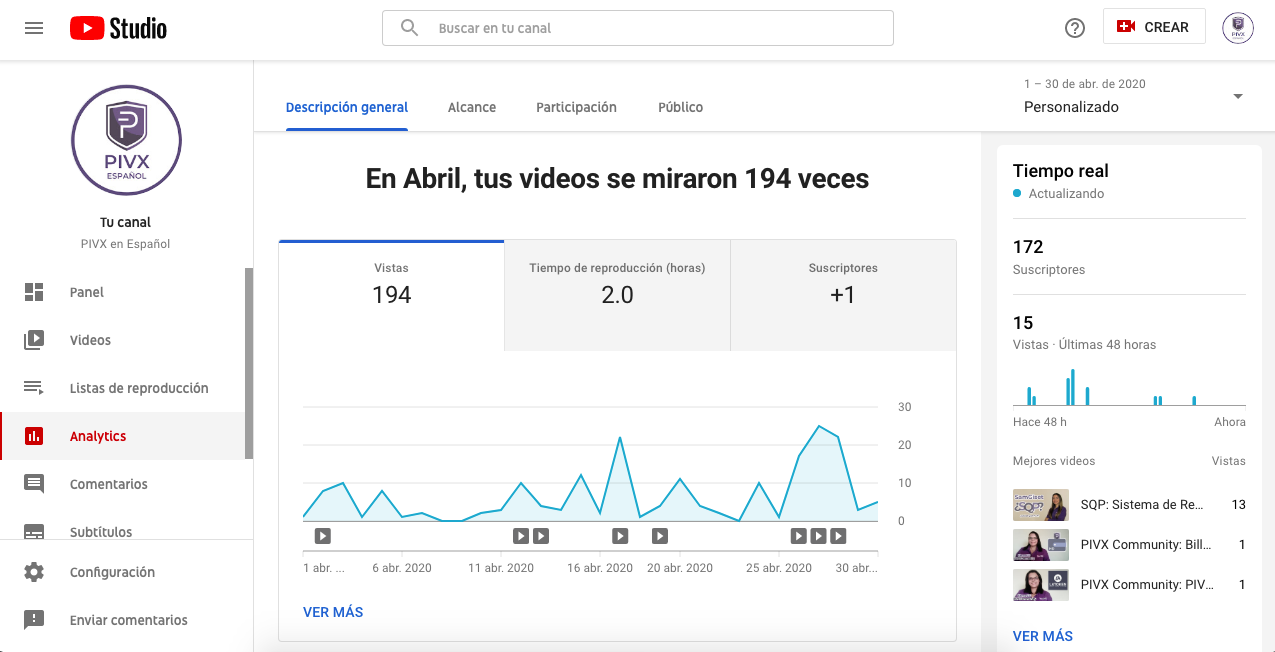Viewport: 1275px width, 652px height.
Task: Click the 15 Vistas last 48 hours value
Action: 1023,323
